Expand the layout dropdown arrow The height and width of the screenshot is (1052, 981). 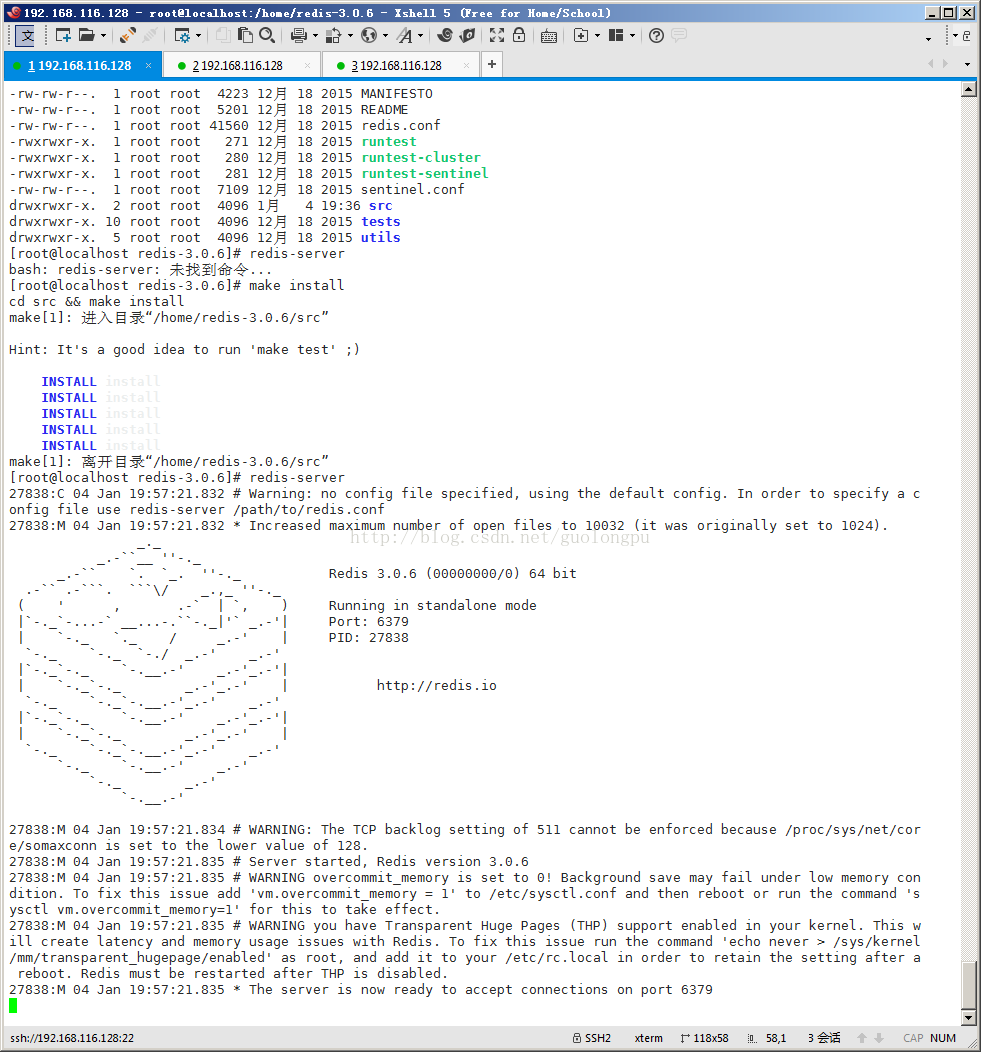click(632, 36)
